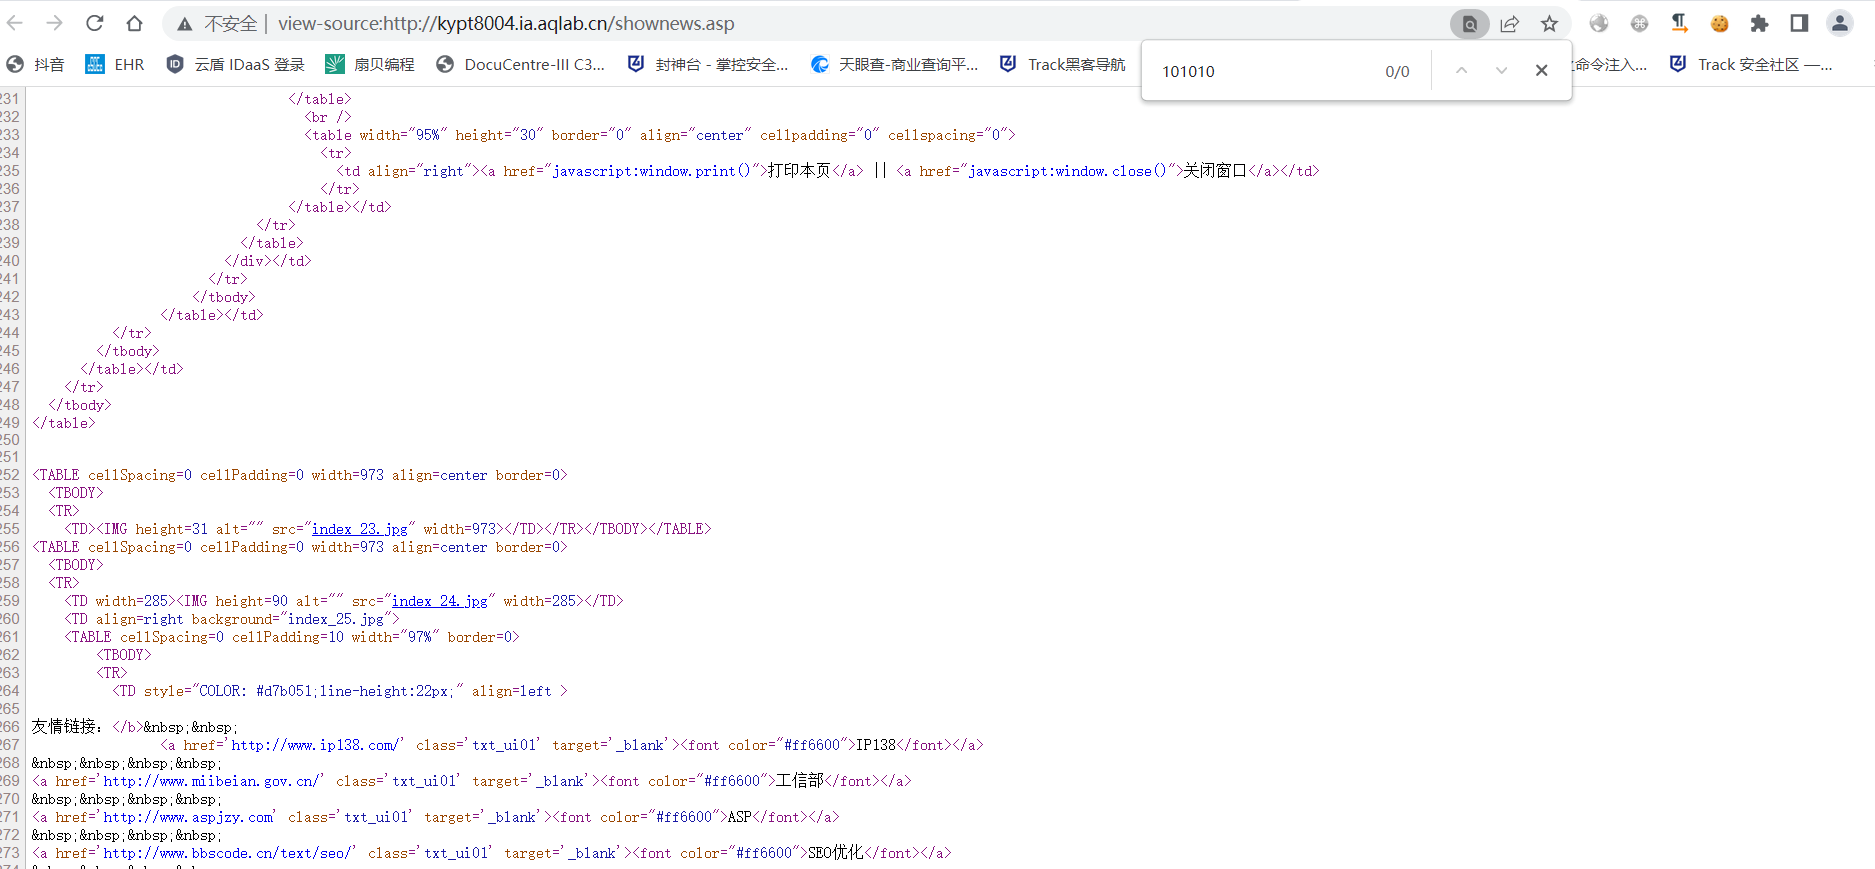Click the browser back arrow
This screenshot has width=1875, height=869.
[15, 23]
